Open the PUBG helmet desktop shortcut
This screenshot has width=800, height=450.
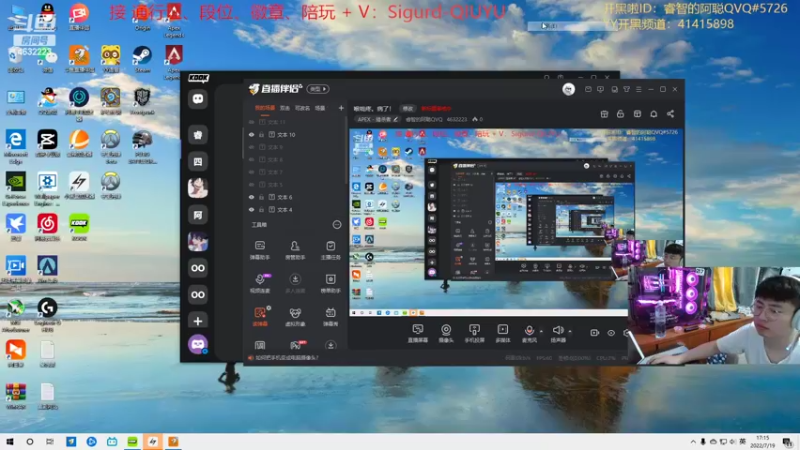coord(142,145)
